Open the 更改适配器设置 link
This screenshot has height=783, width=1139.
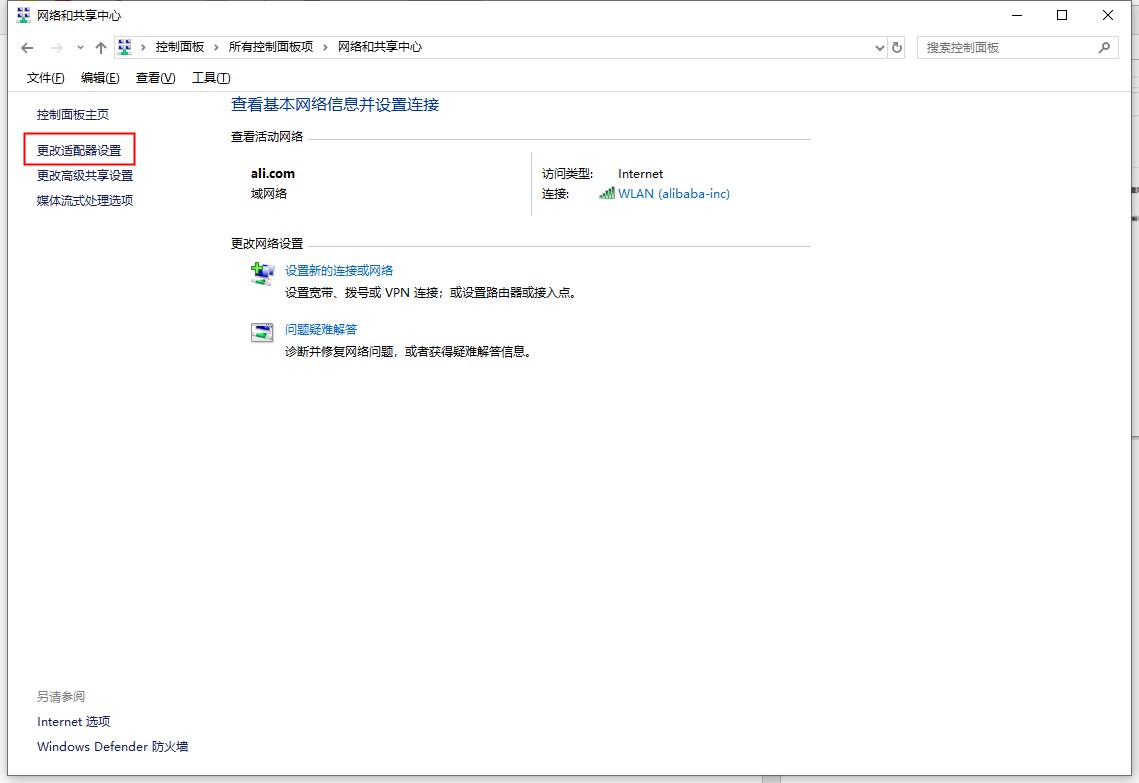79,150
